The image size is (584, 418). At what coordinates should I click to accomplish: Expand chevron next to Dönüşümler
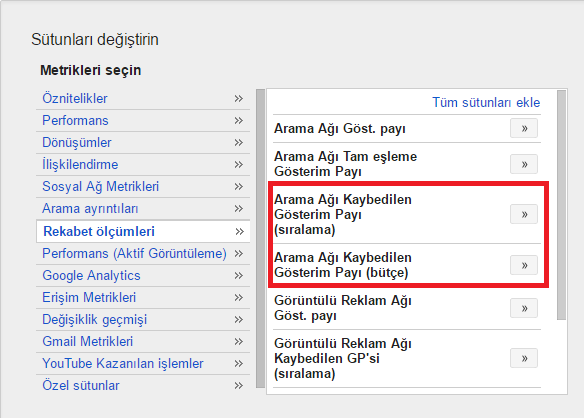click(238, 143)
